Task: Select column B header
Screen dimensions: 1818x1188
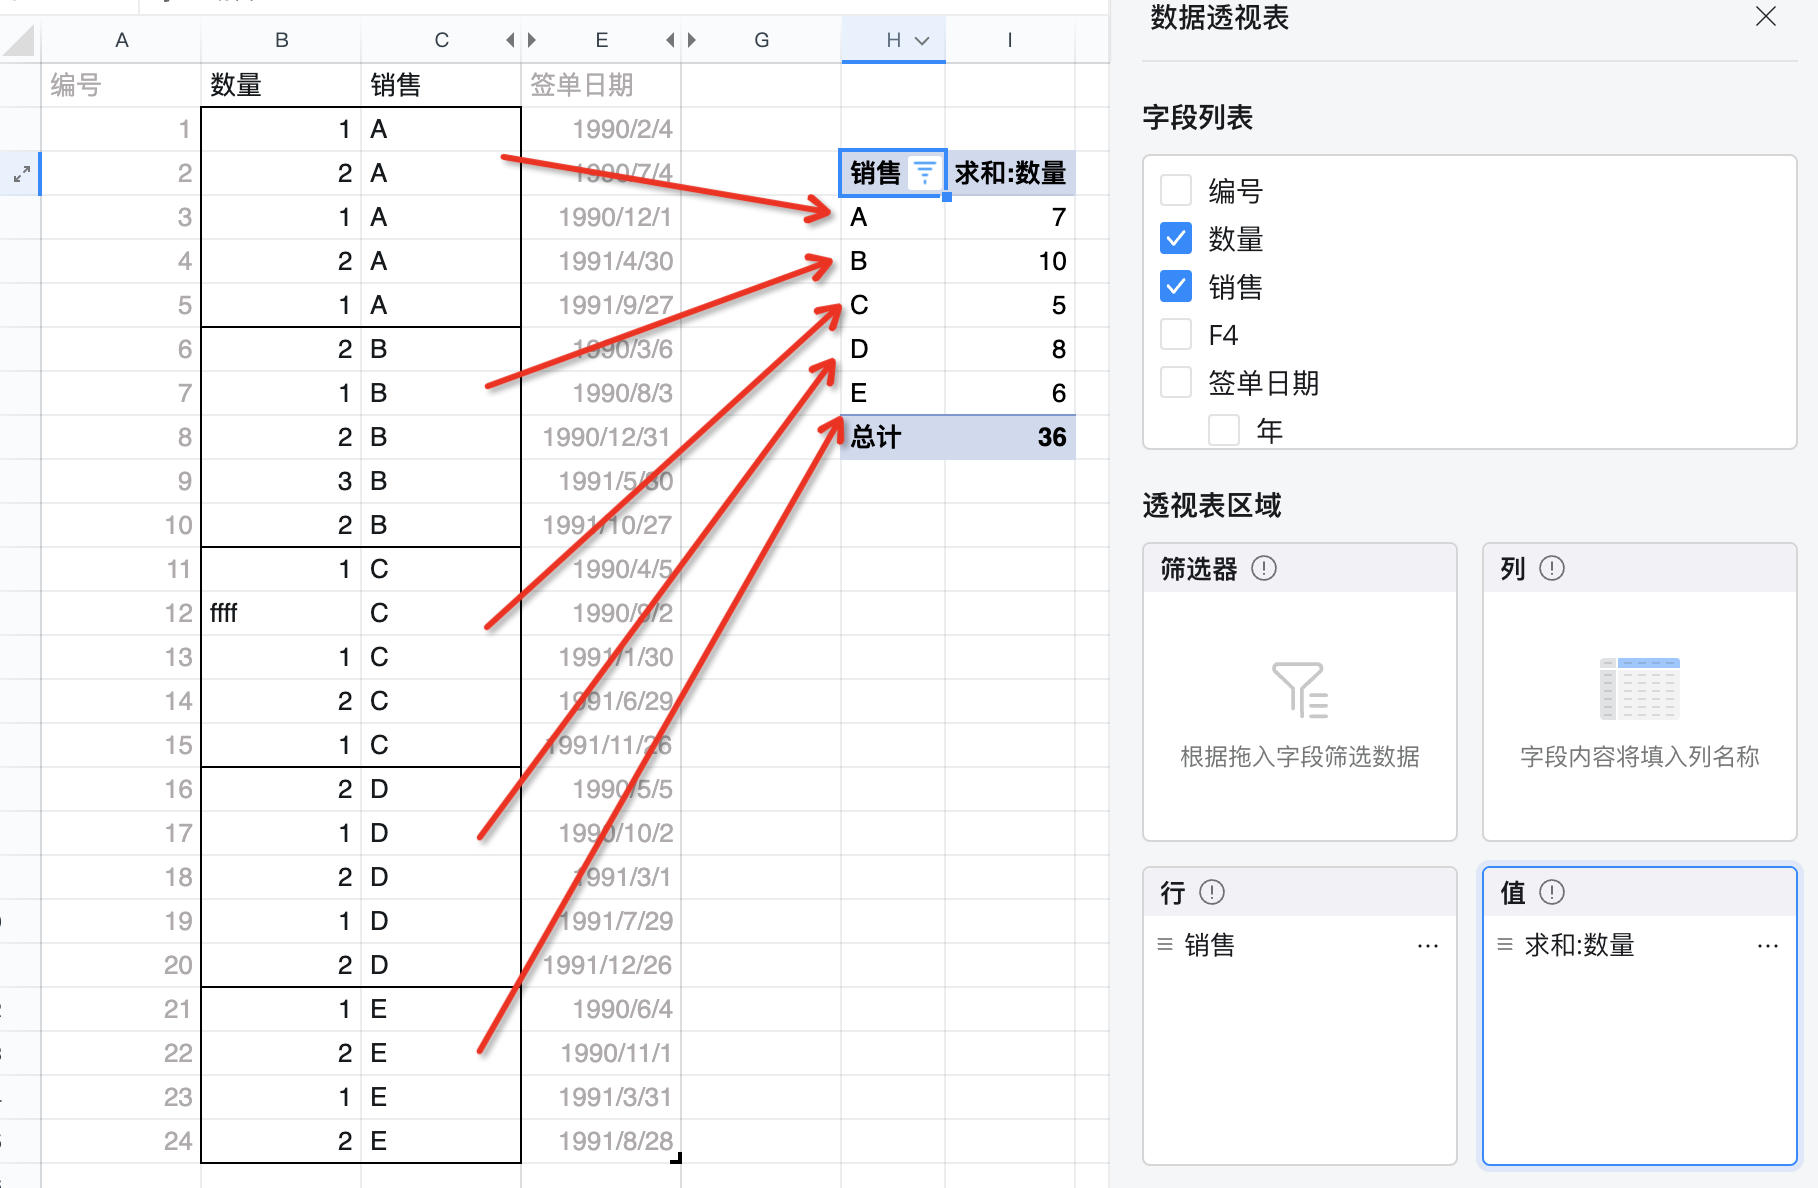Action: point(281,41)
